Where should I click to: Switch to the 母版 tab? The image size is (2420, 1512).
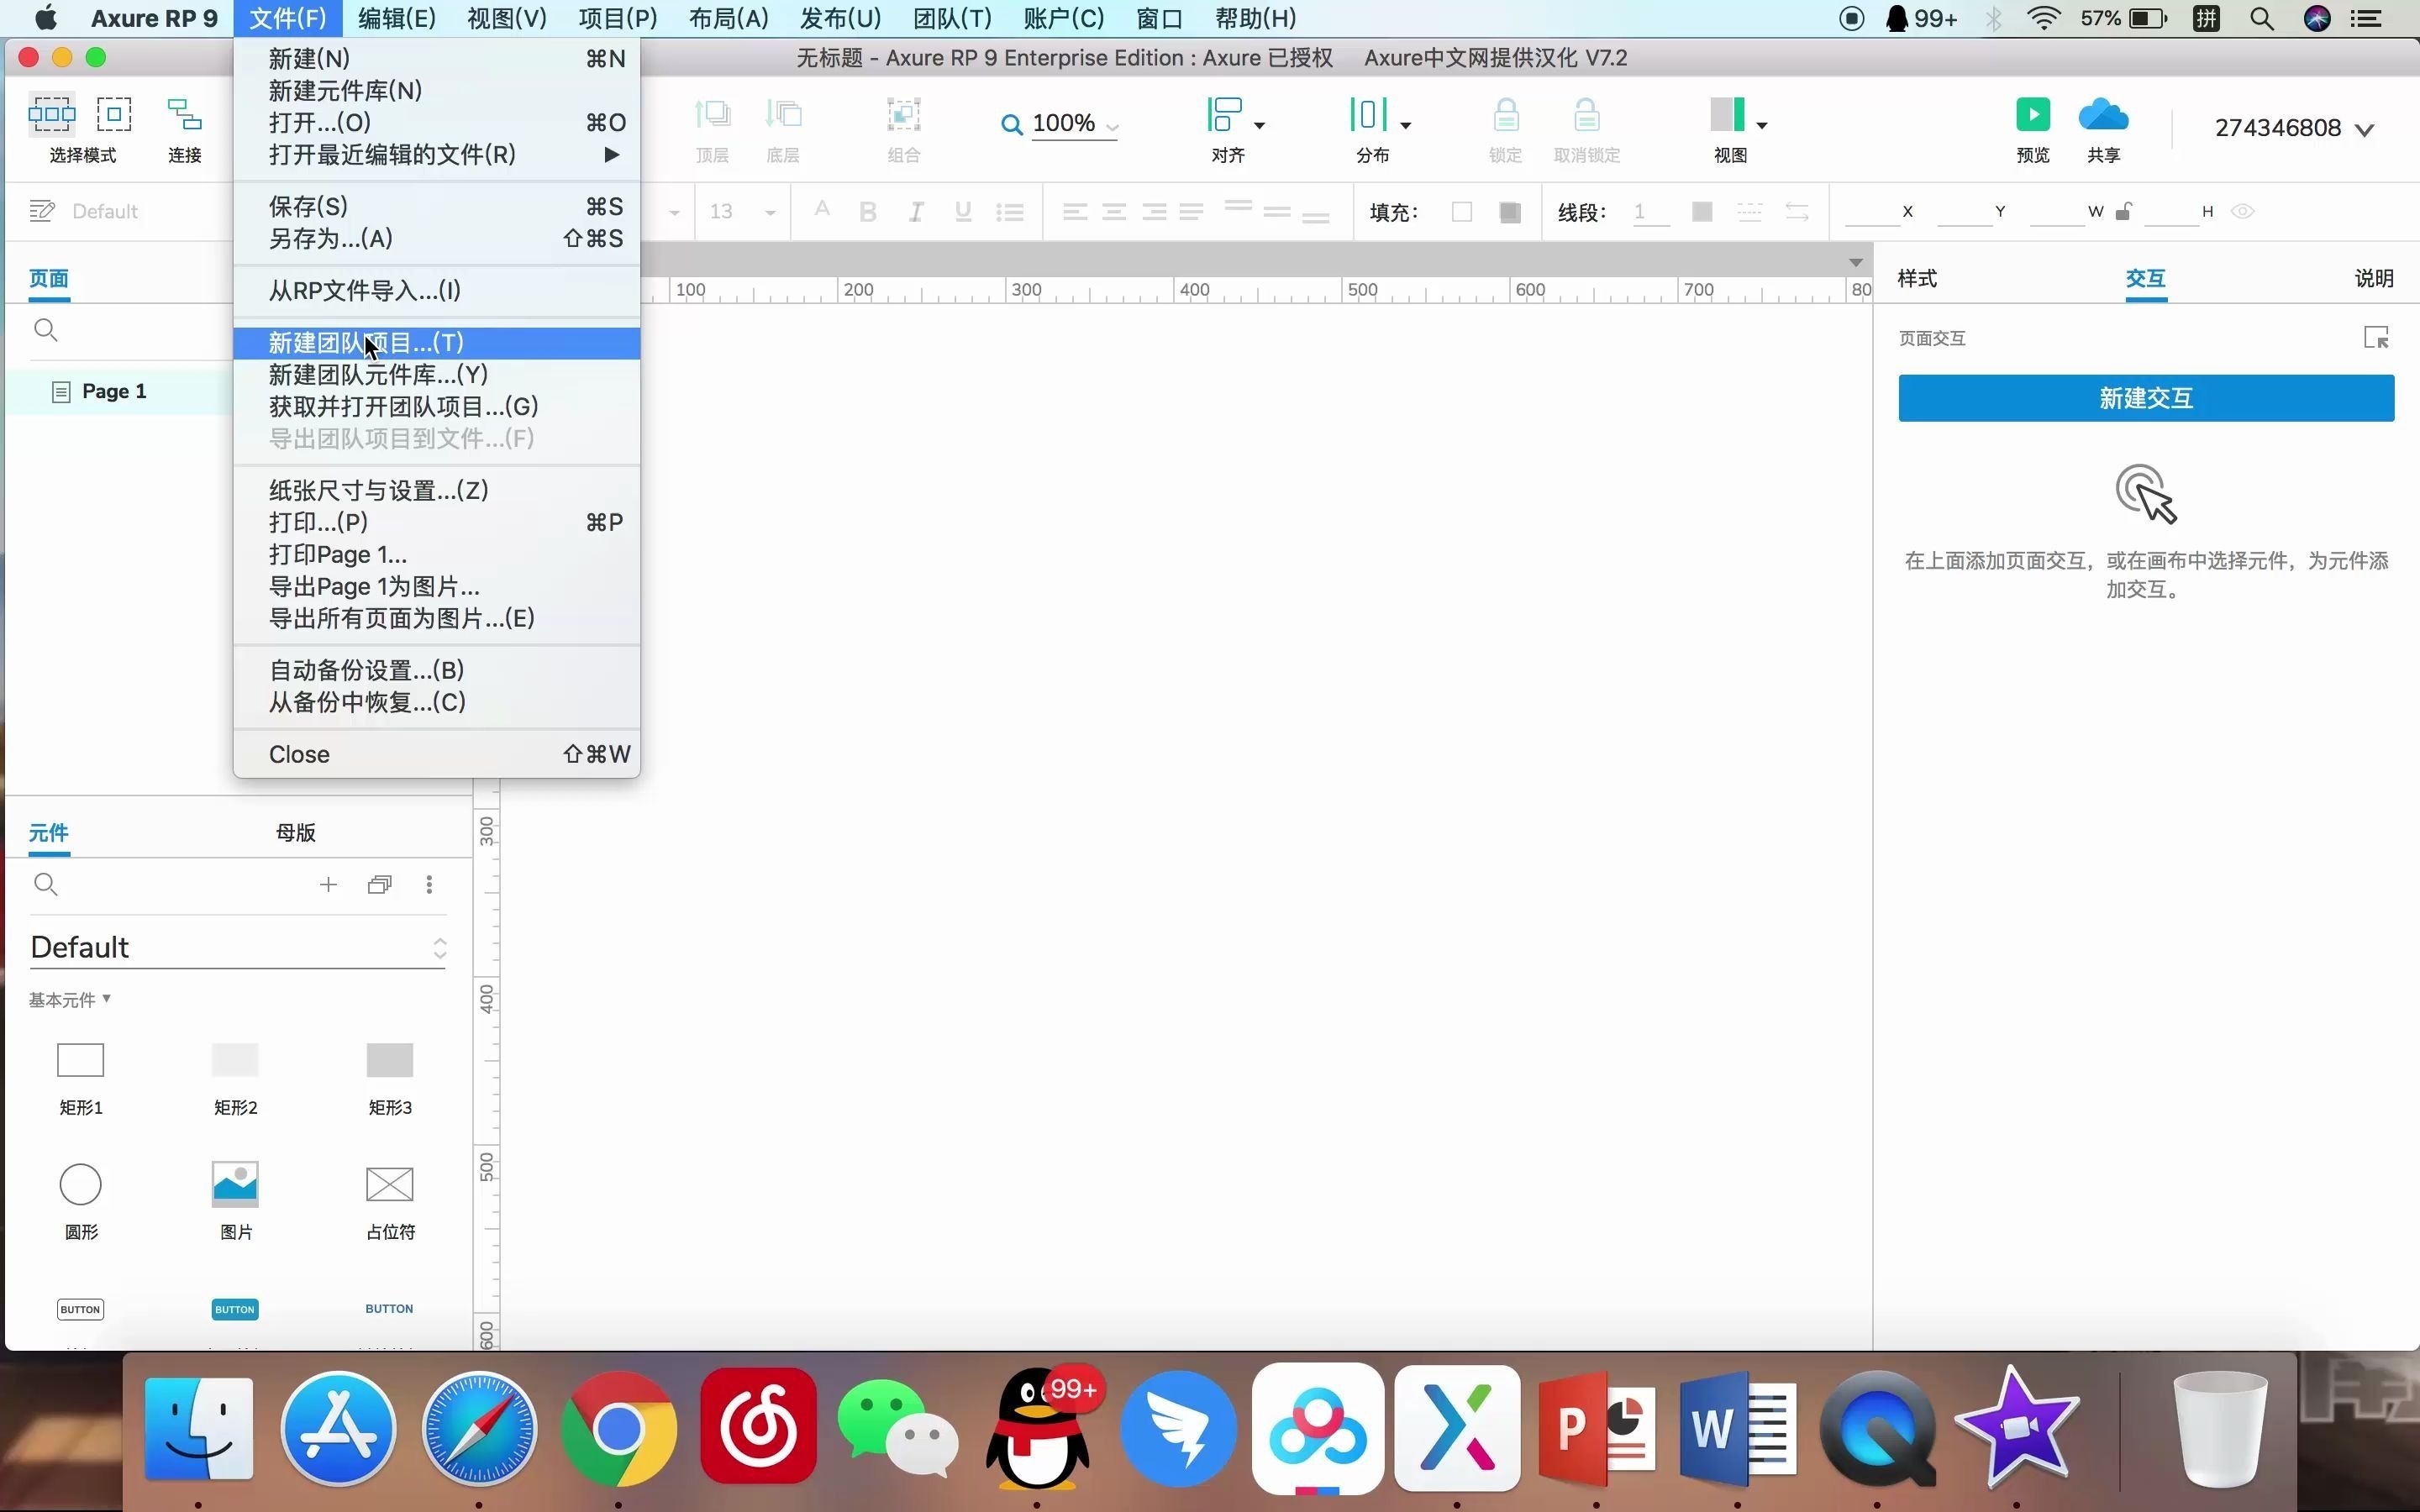[x=295, y=832]
